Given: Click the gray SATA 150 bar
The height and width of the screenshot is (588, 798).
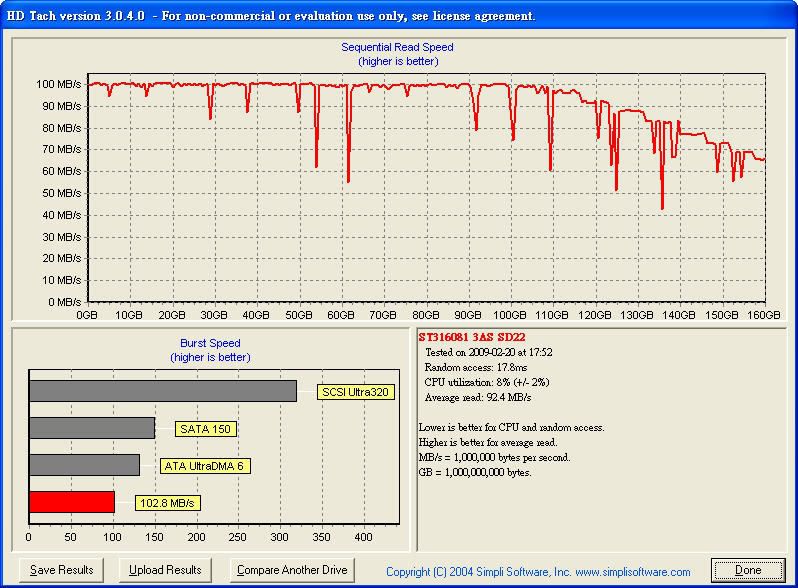Looking at the screenshot, I should click(x=92, y=428).
